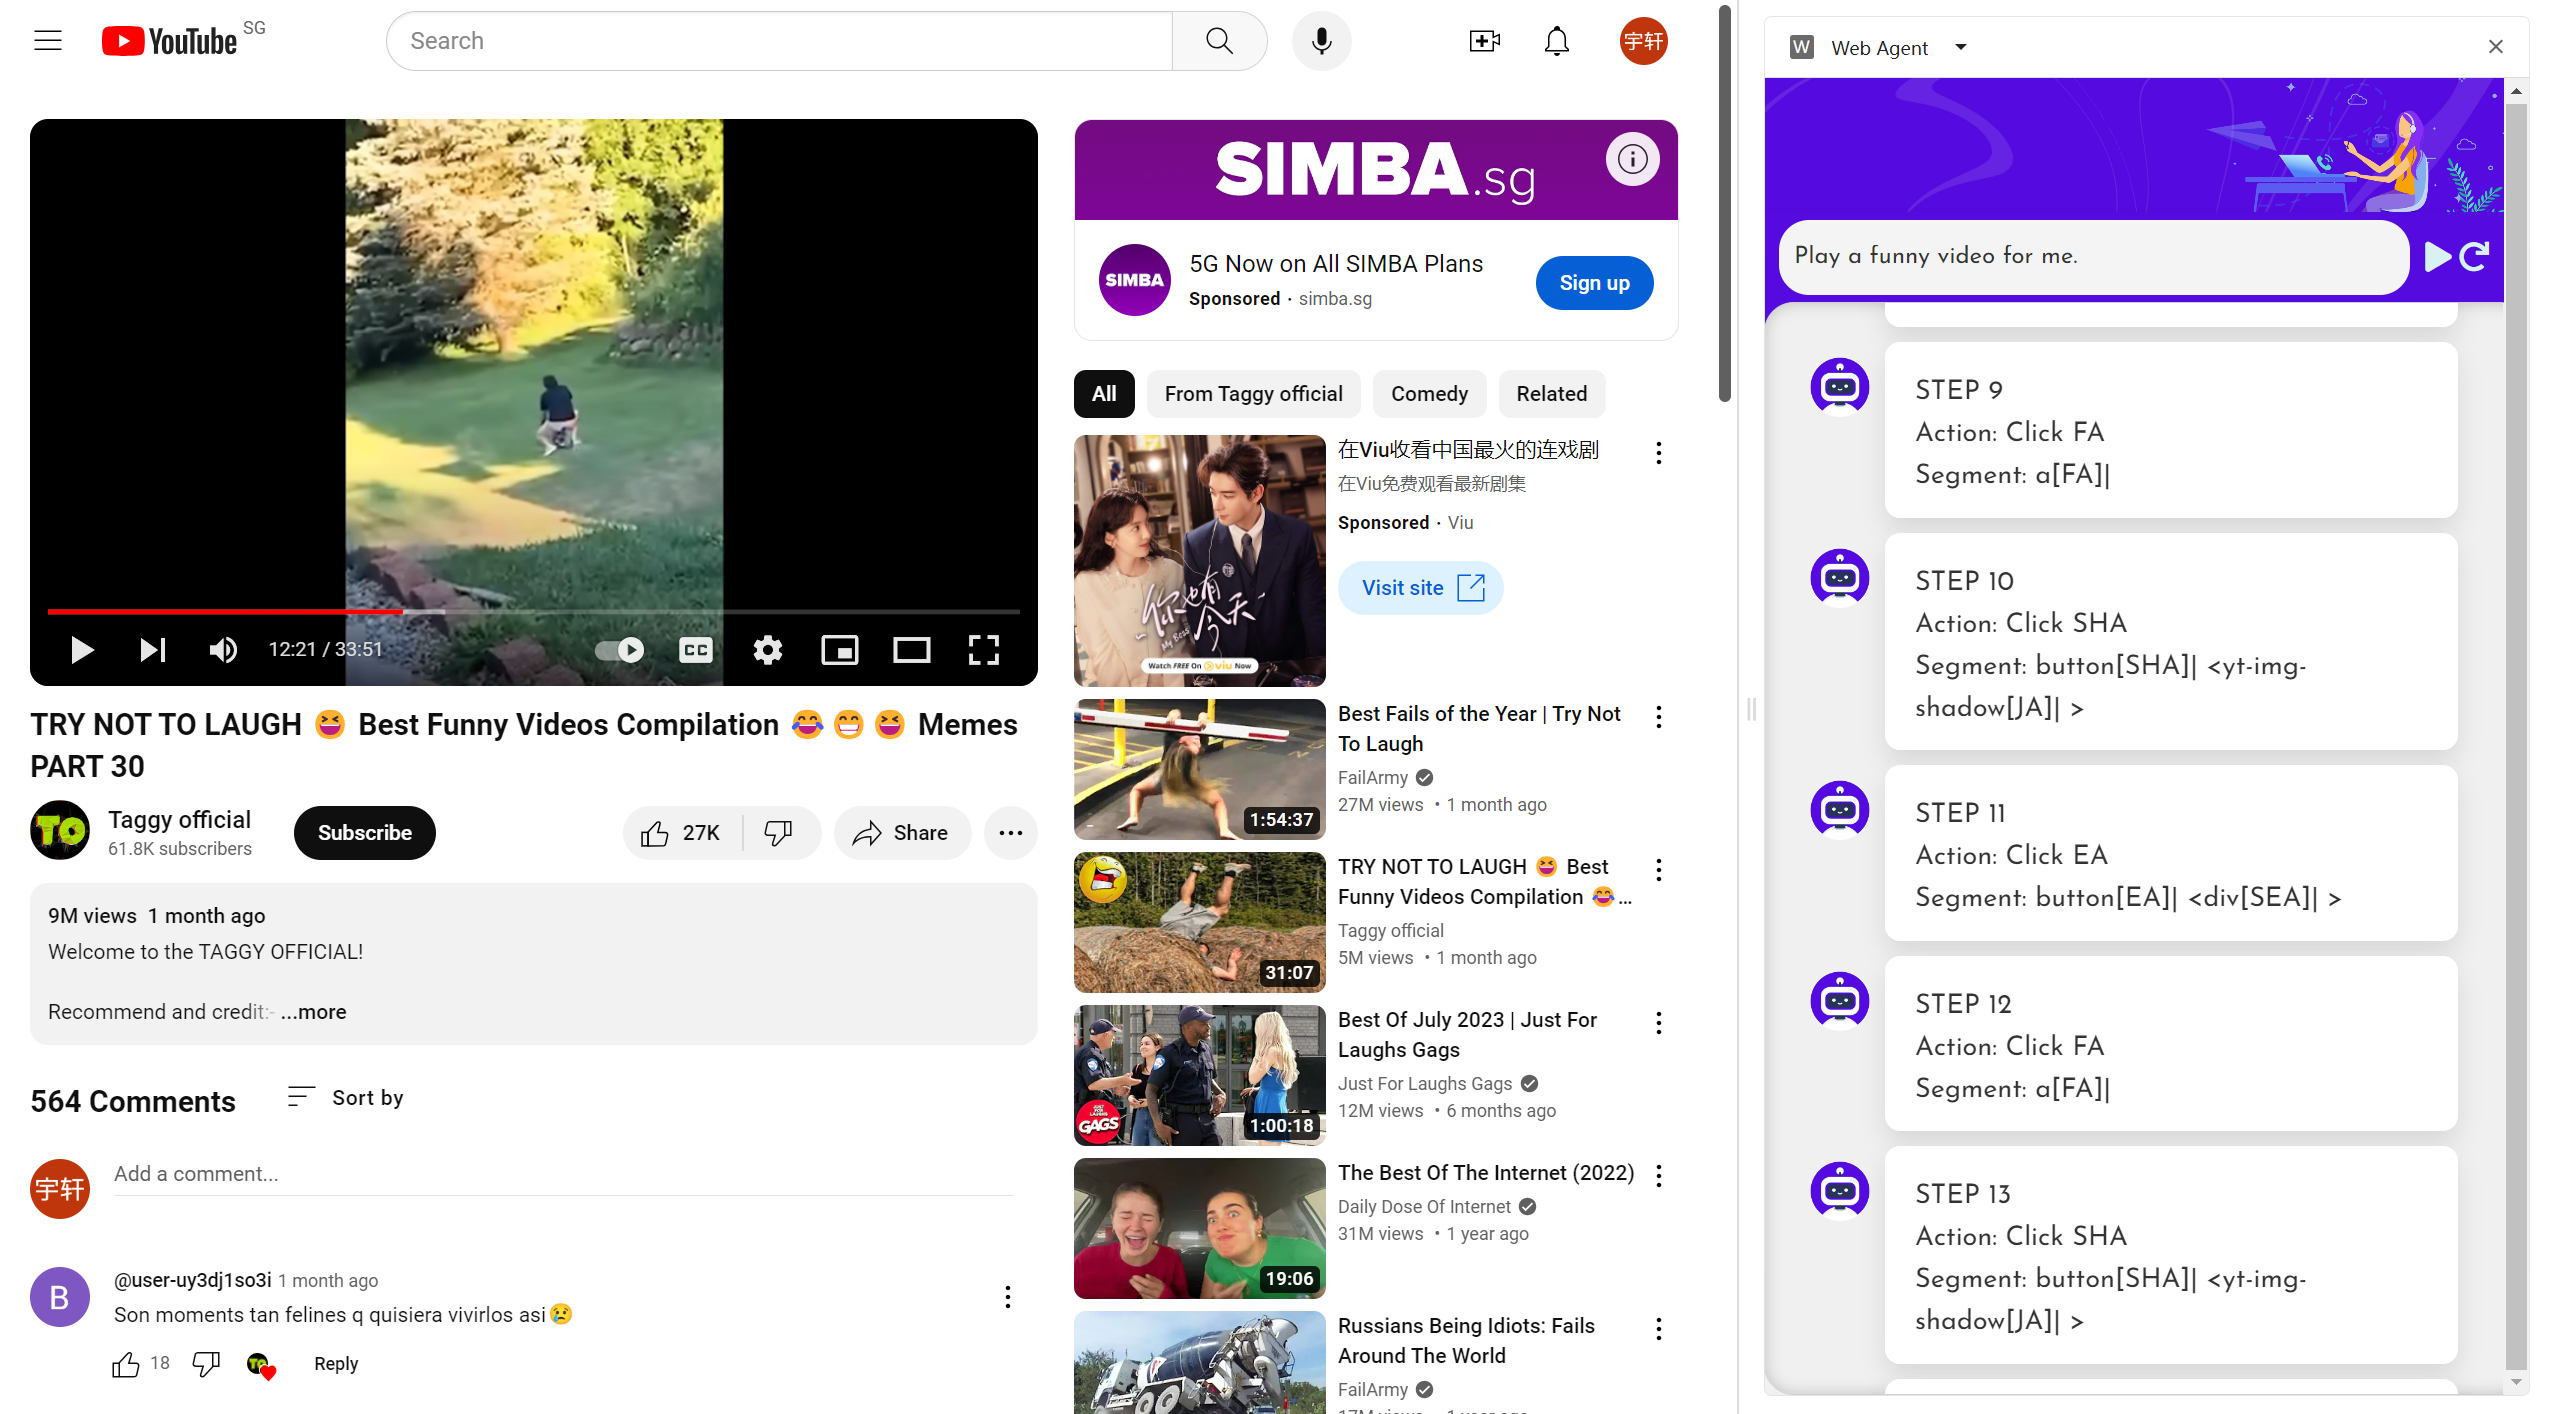This screenshot has height=1414, width=2553.
Task: Share the video
Action: coord(901,833)
